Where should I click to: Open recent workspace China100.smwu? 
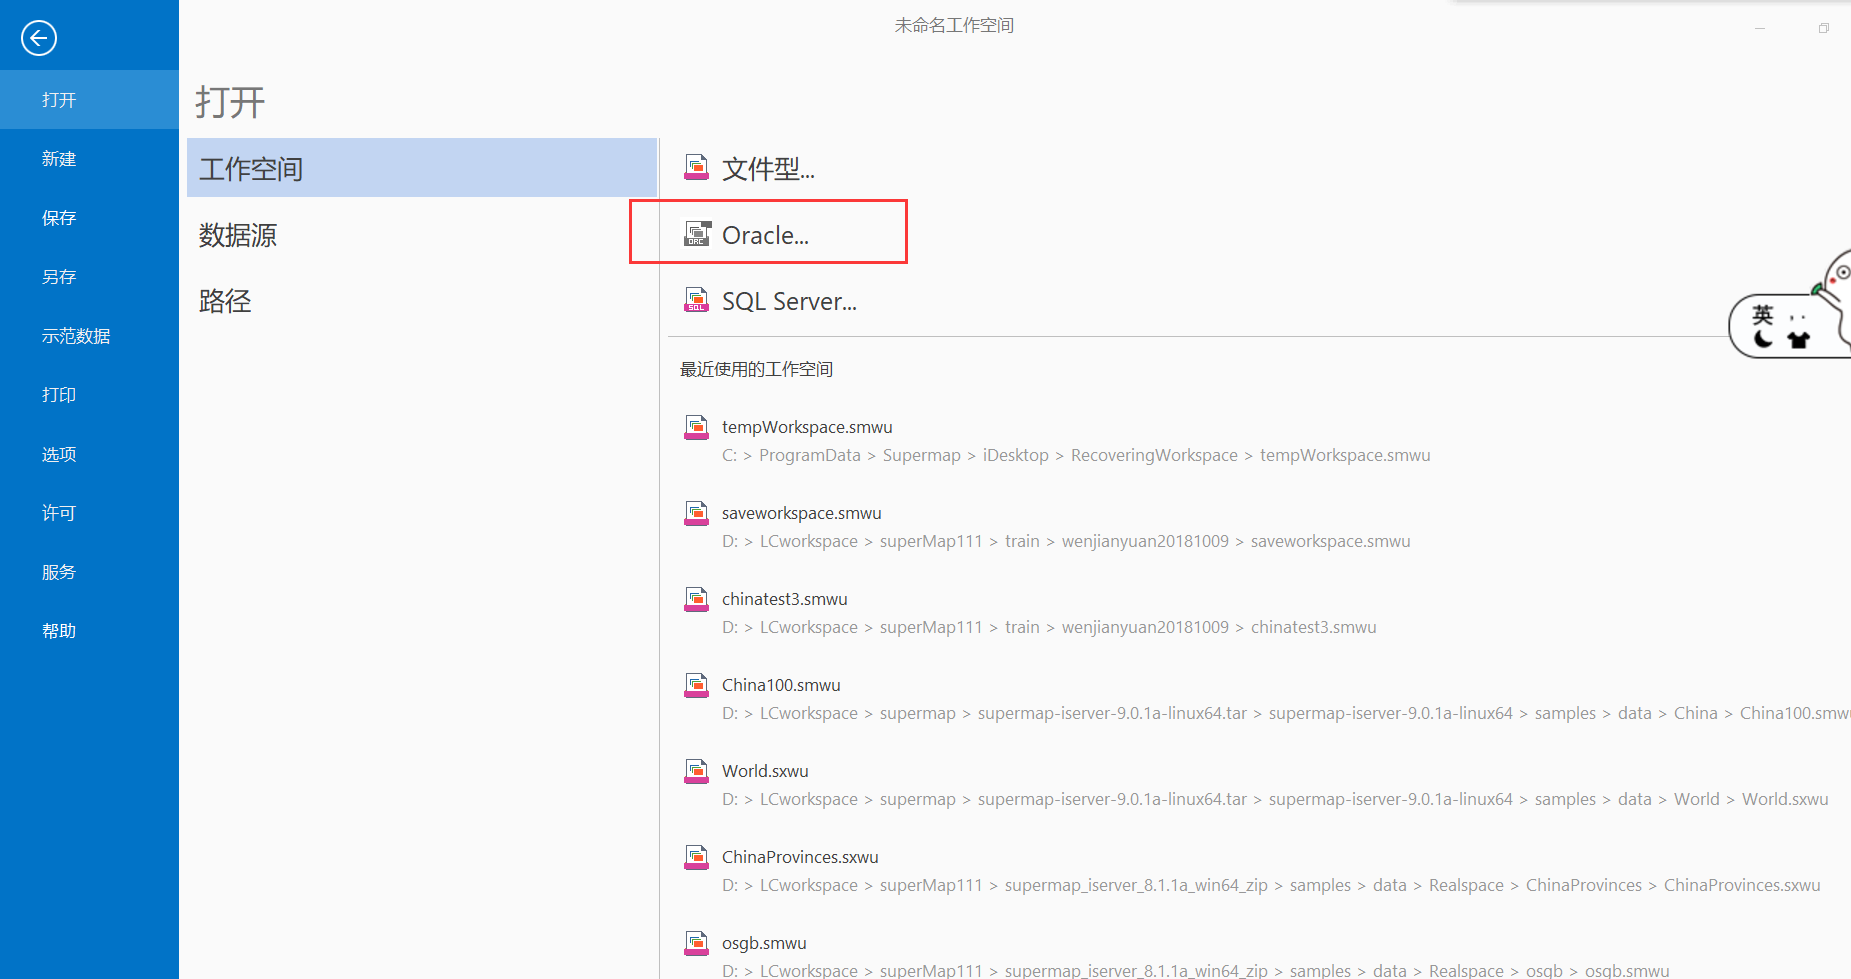pyautogui.click(x=781, y=685)
